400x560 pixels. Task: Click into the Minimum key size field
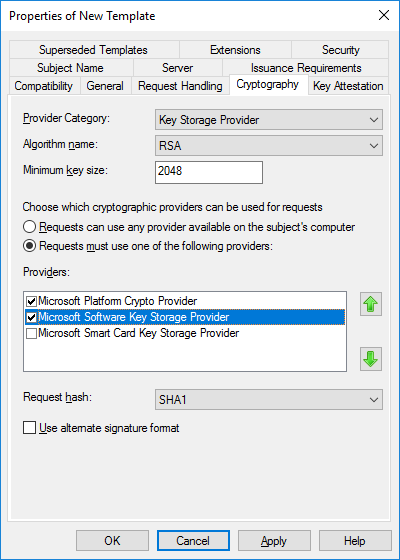pyautogui.click(x=209, y=172)
